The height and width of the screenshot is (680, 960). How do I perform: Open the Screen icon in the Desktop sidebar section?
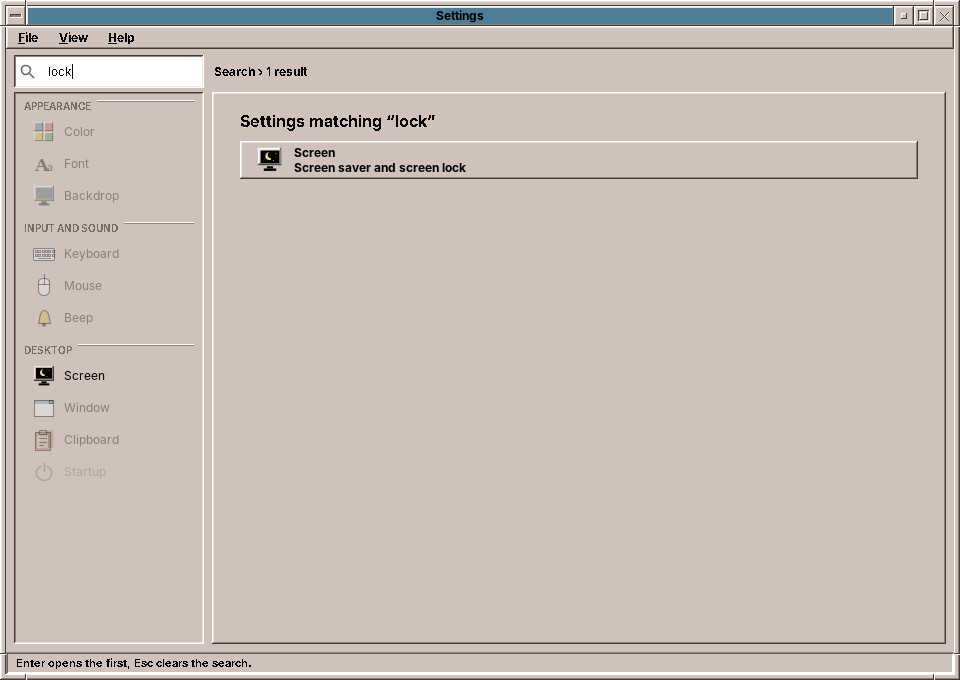(43, 376)
